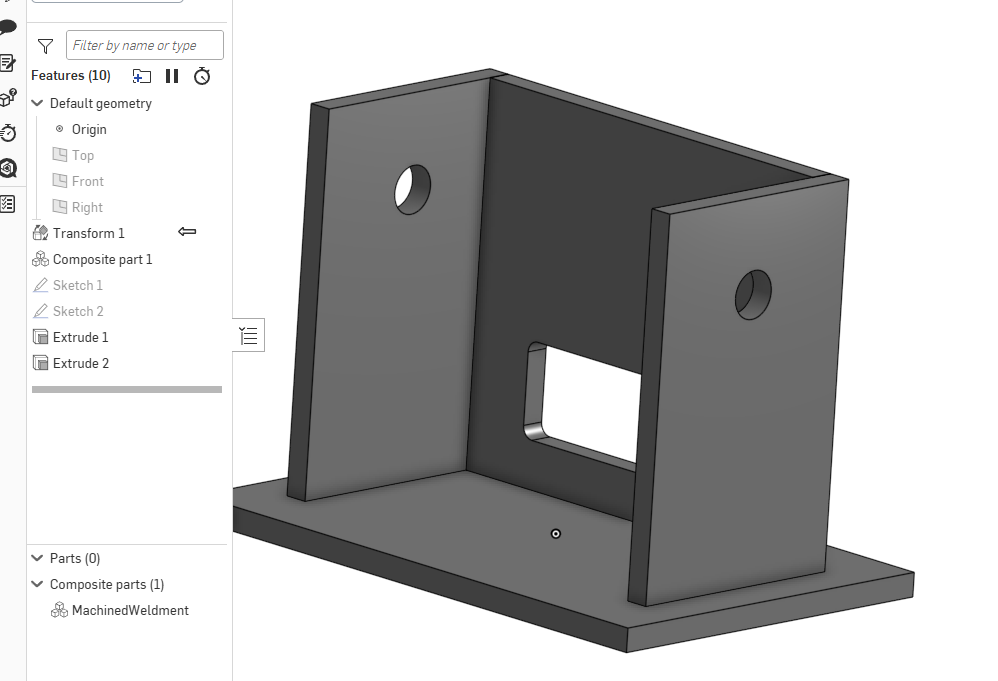Screen dimensions: 998x681
Task: Click the Sketch 1 pencil icon
Action: [x=40, y=285]
